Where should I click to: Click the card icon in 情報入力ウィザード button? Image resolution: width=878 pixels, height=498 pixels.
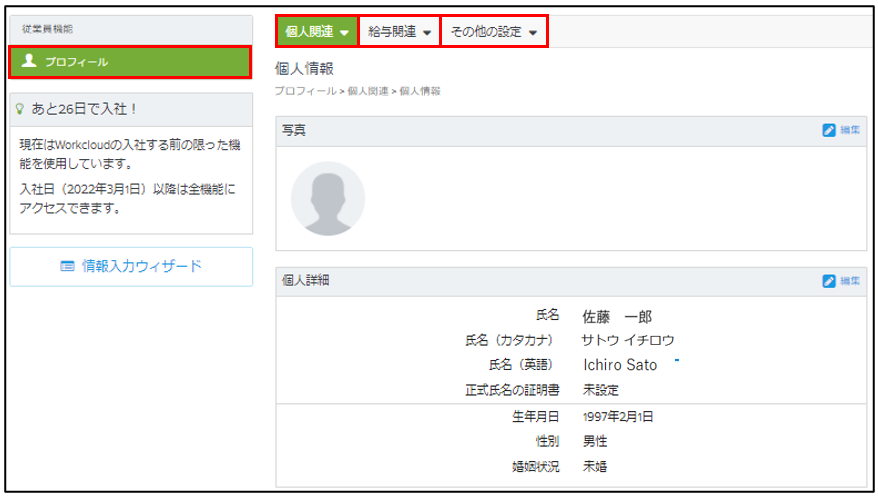pyautogui.click(x=67, y=266)
